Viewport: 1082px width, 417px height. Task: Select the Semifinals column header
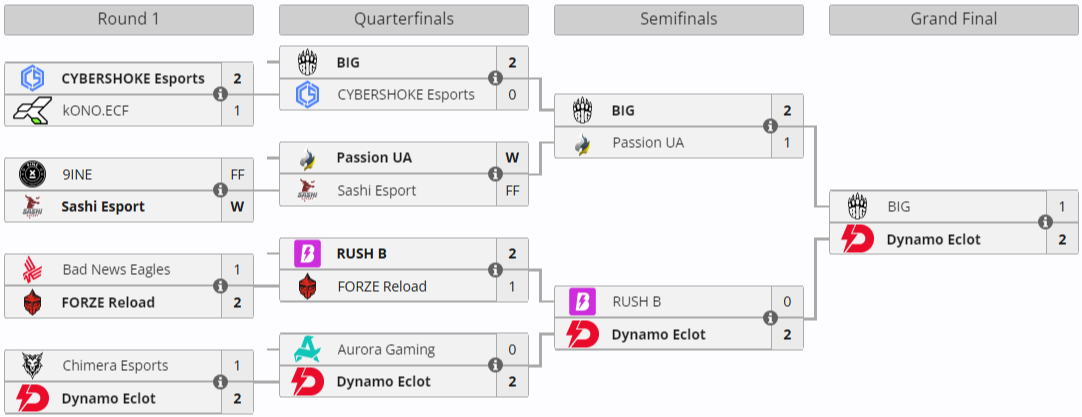(678, 19)
